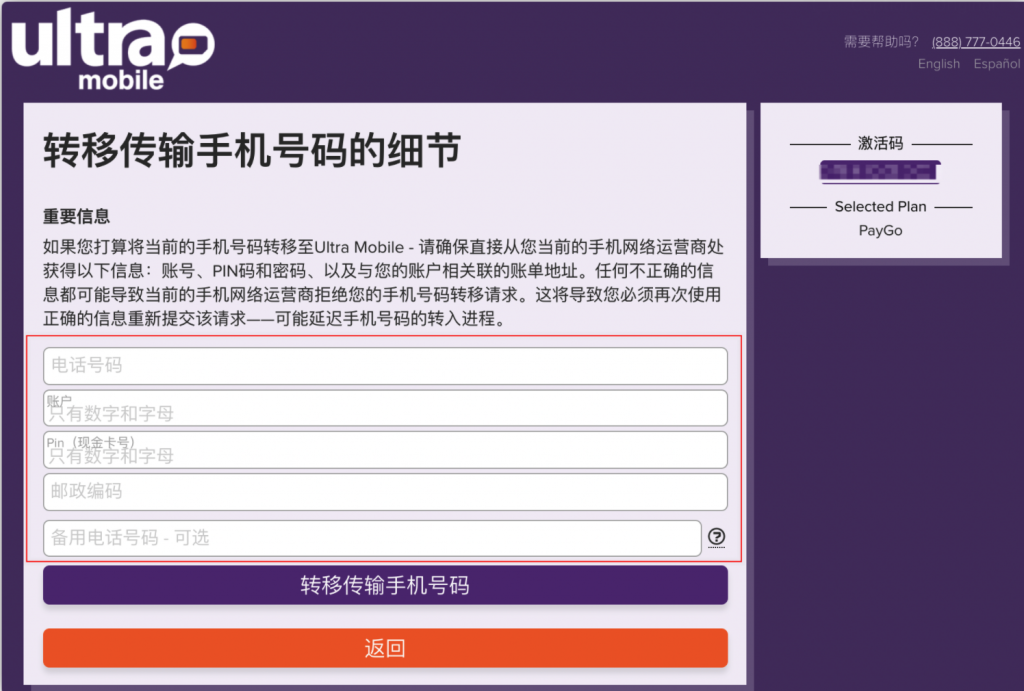Focus the 备用电话号码 optional field
The height and width of the screenshot is (691, 1024).
click(x=372, y=538)
